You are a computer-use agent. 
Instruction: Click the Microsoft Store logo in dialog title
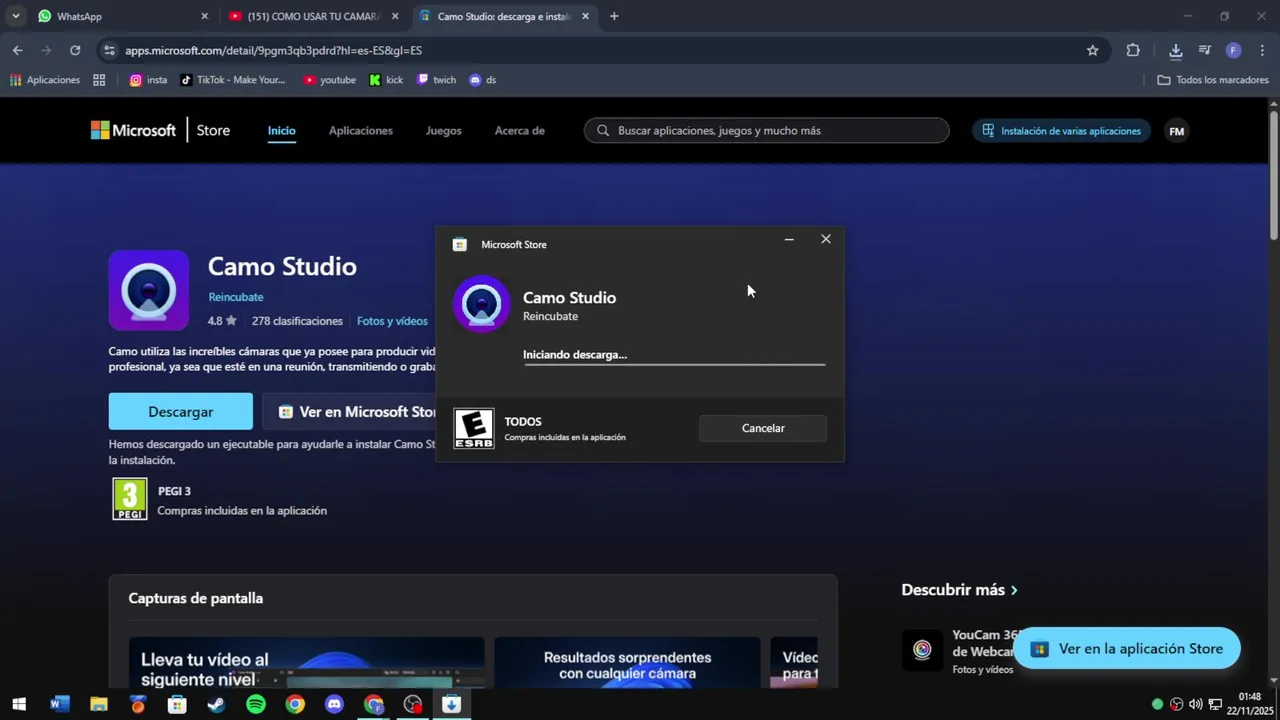460,244
